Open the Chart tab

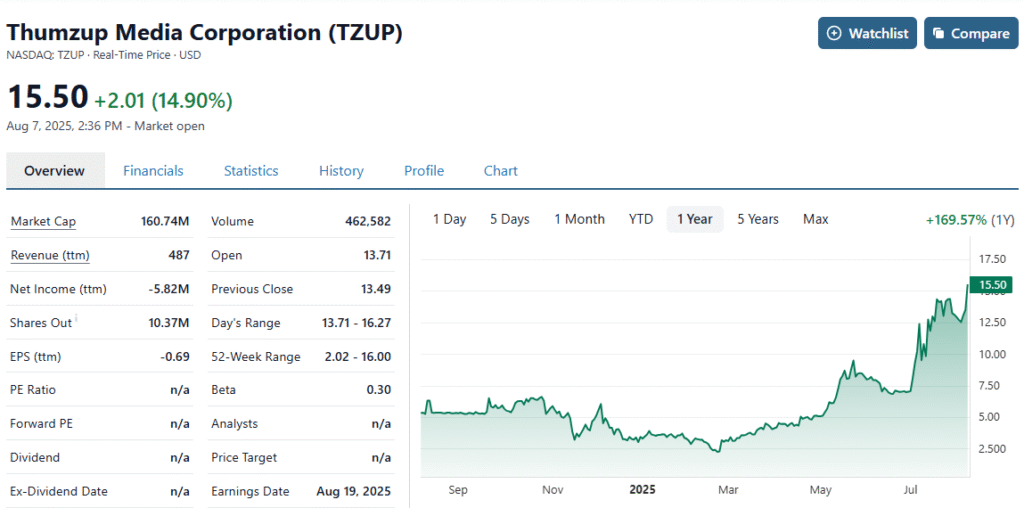[500, 171]
